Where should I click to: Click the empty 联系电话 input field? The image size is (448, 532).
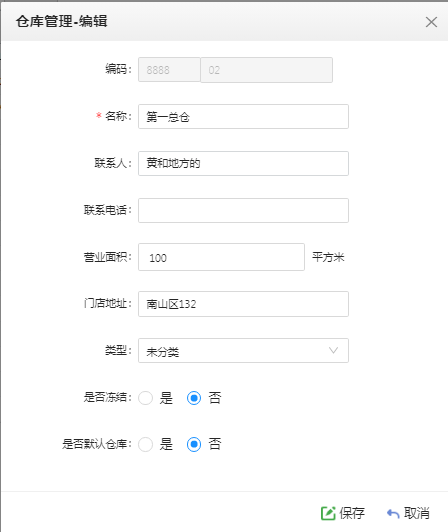click(x=243, y=210)
